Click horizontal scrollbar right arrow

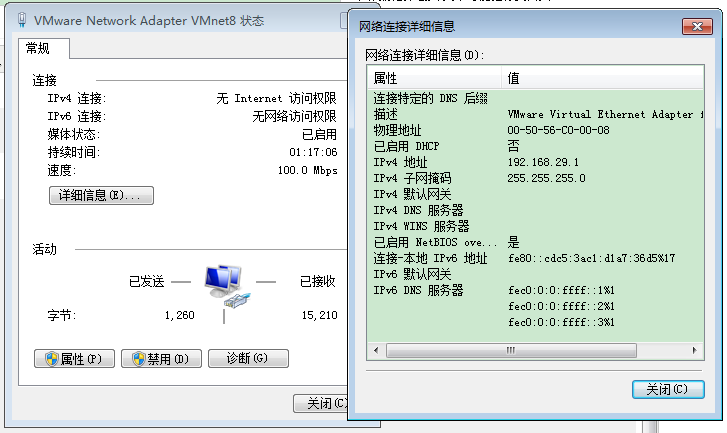(x=694, y=350)
